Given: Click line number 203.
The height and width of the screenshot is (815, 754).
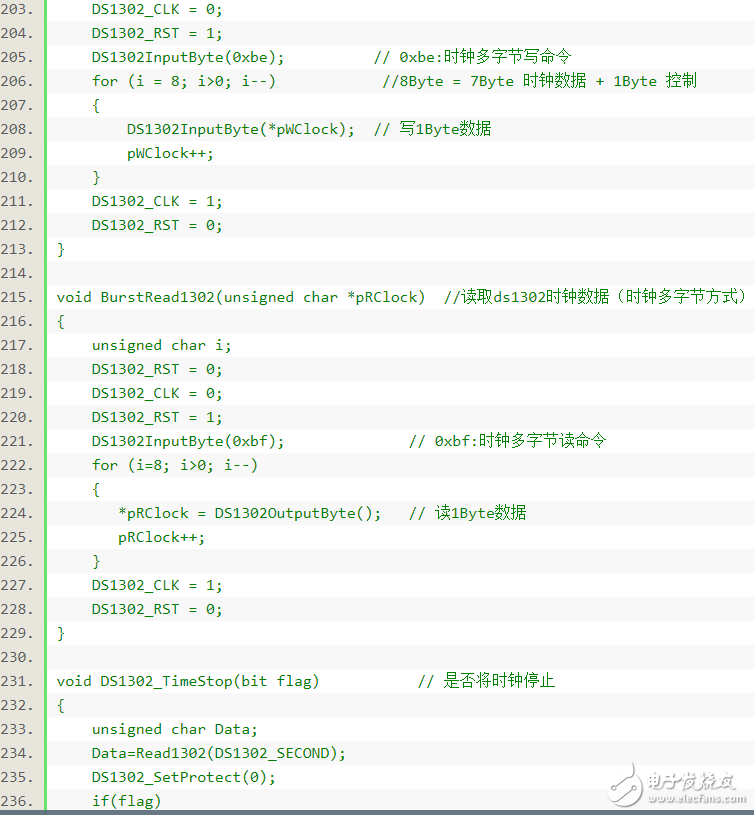Looking at the screenshot, I should (x=17, y=9).
